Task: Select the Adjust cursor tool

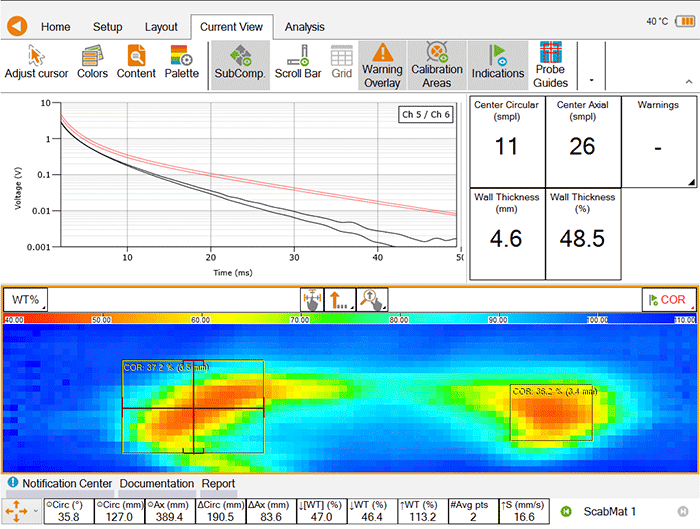Action: click(x=36, y=62)
